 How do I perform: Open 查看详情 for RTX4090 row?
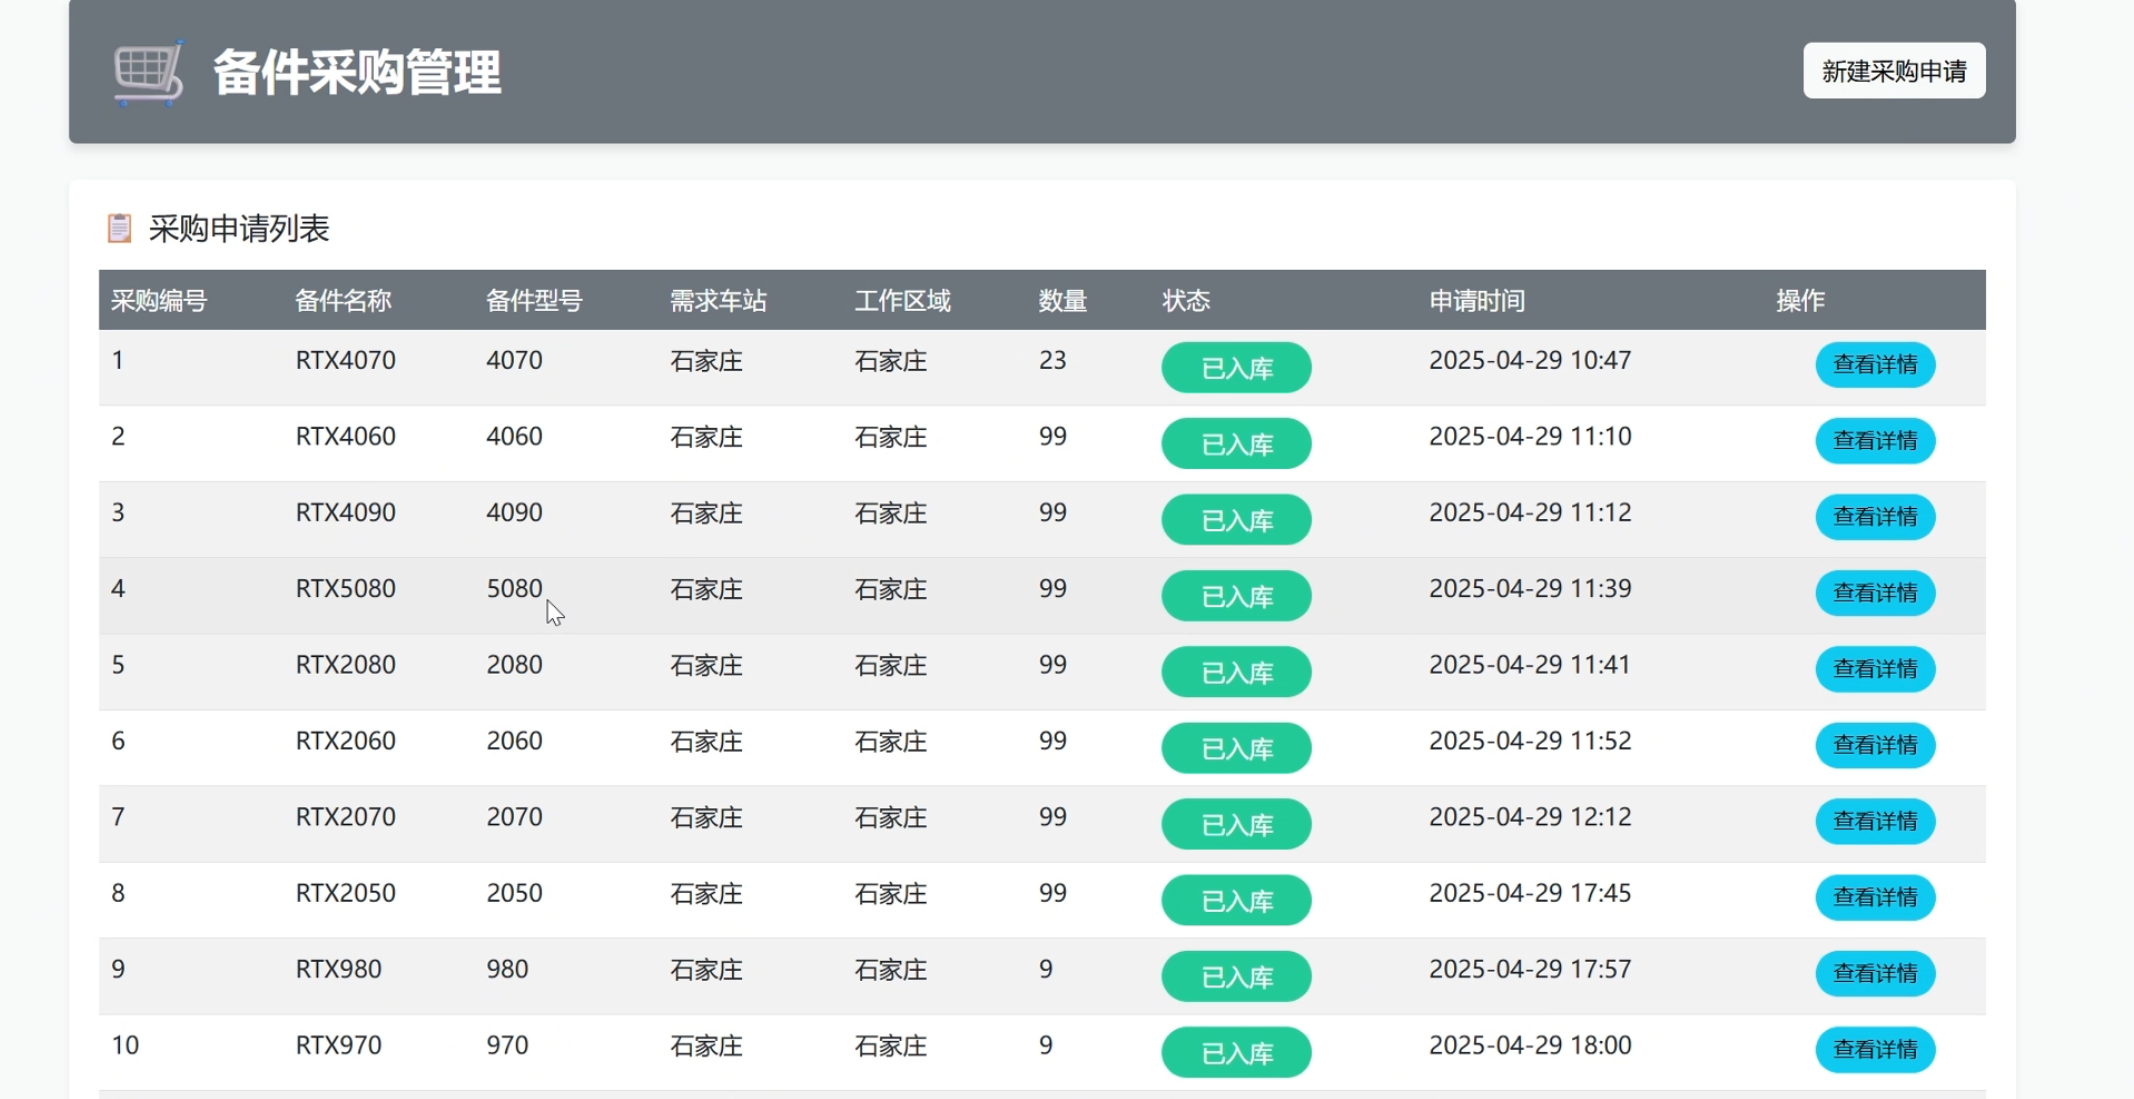click(1874, 517)
